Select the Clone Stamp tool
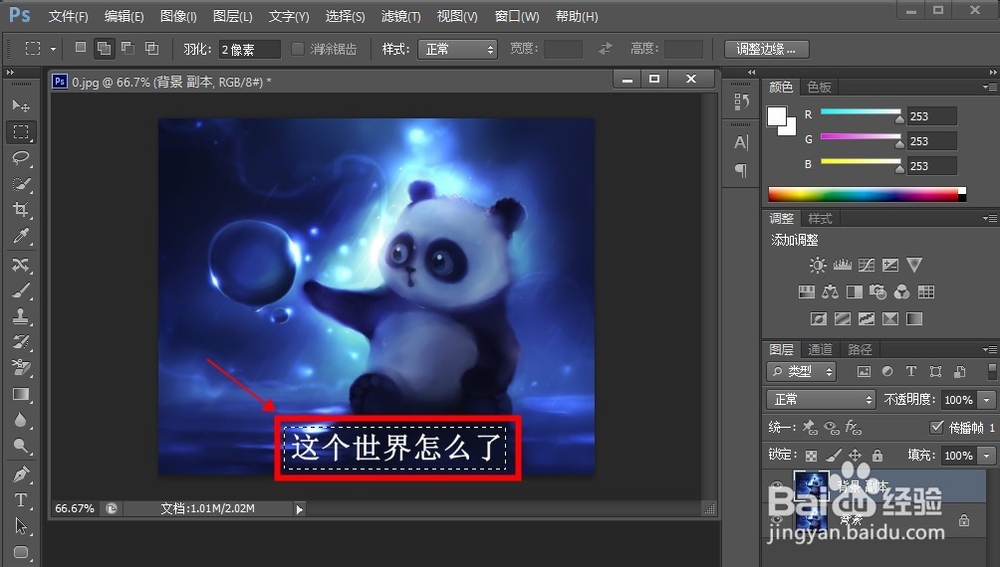This screenshot has height=567, width=1000. (x=21, y=316)
